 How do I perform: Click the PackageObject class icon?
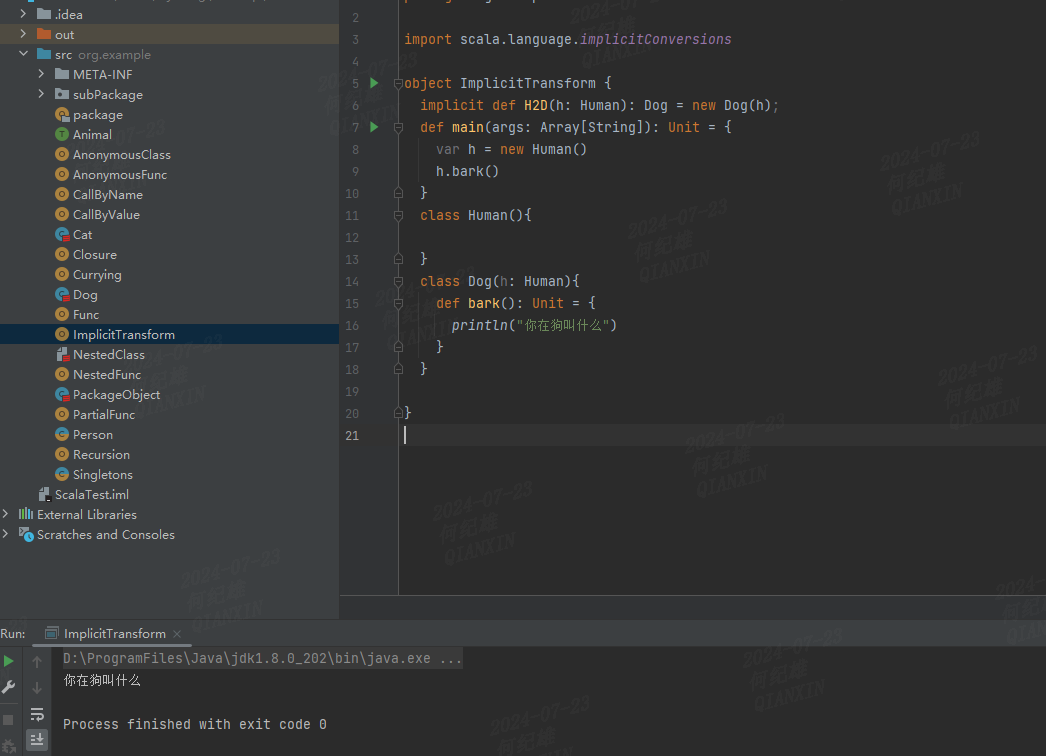pos(62,394)
